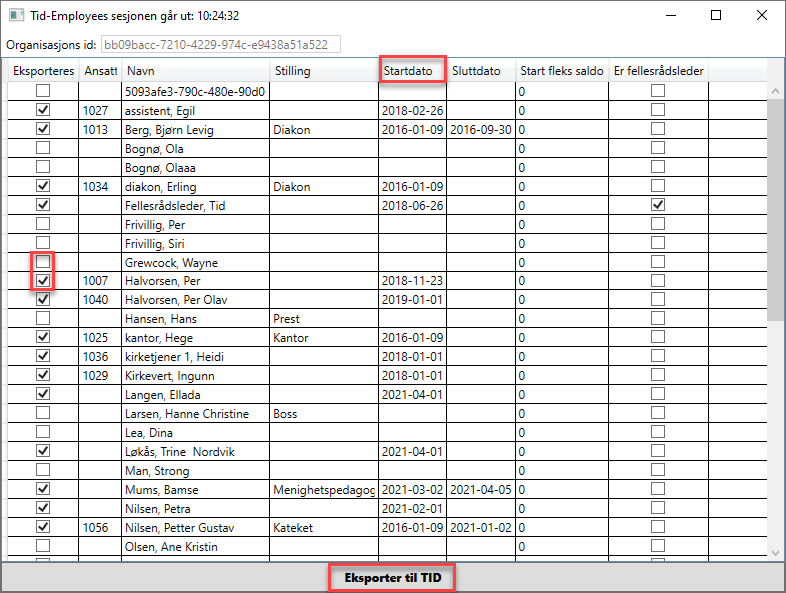Check fellesrådsleder box for Mums, Bamse

pyautogui.click(x=658, y=489)
